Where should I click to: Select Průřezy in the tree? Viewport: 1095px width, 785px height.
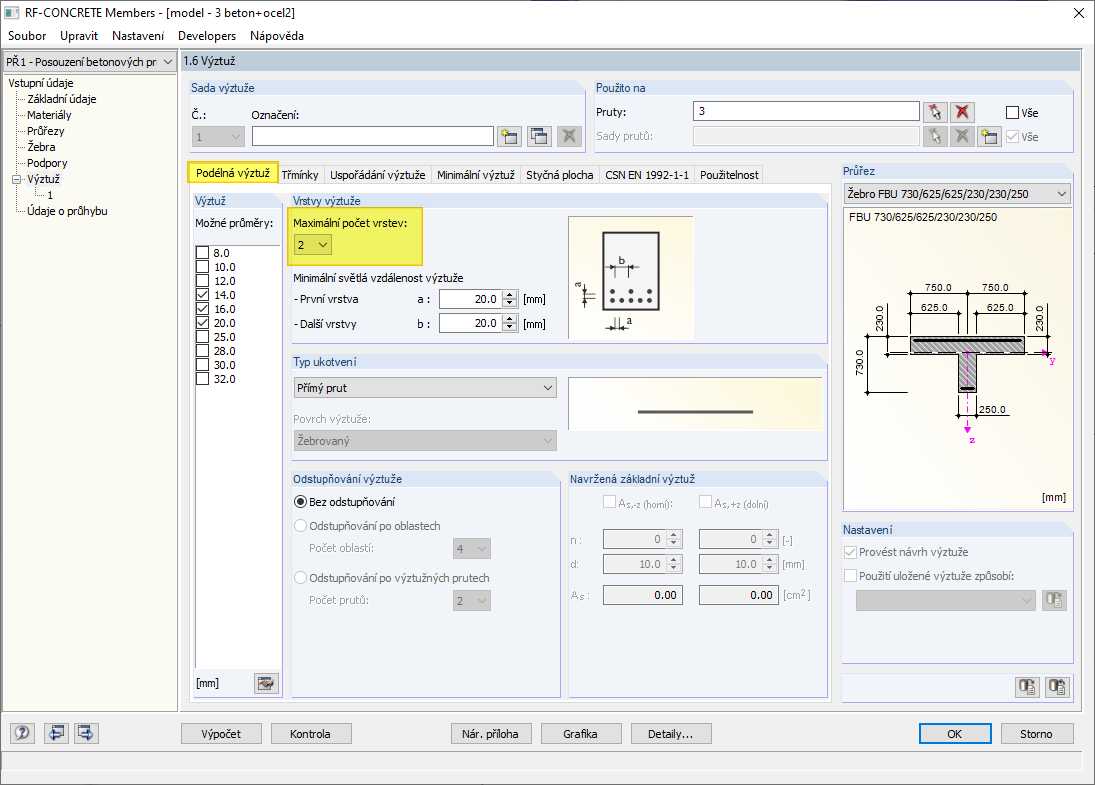pyautogui.click(x=45, y=131)
